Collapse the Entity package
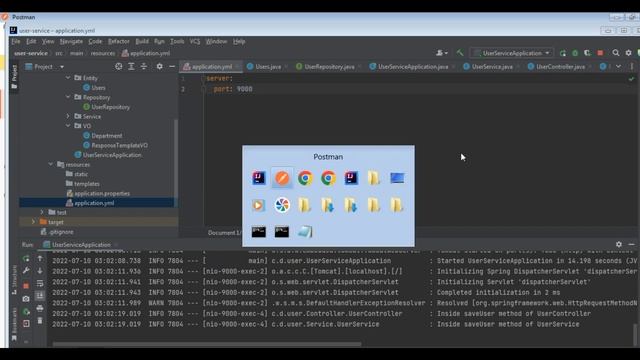The height and width of the screenshot is (360, 640). click(68, 78)
